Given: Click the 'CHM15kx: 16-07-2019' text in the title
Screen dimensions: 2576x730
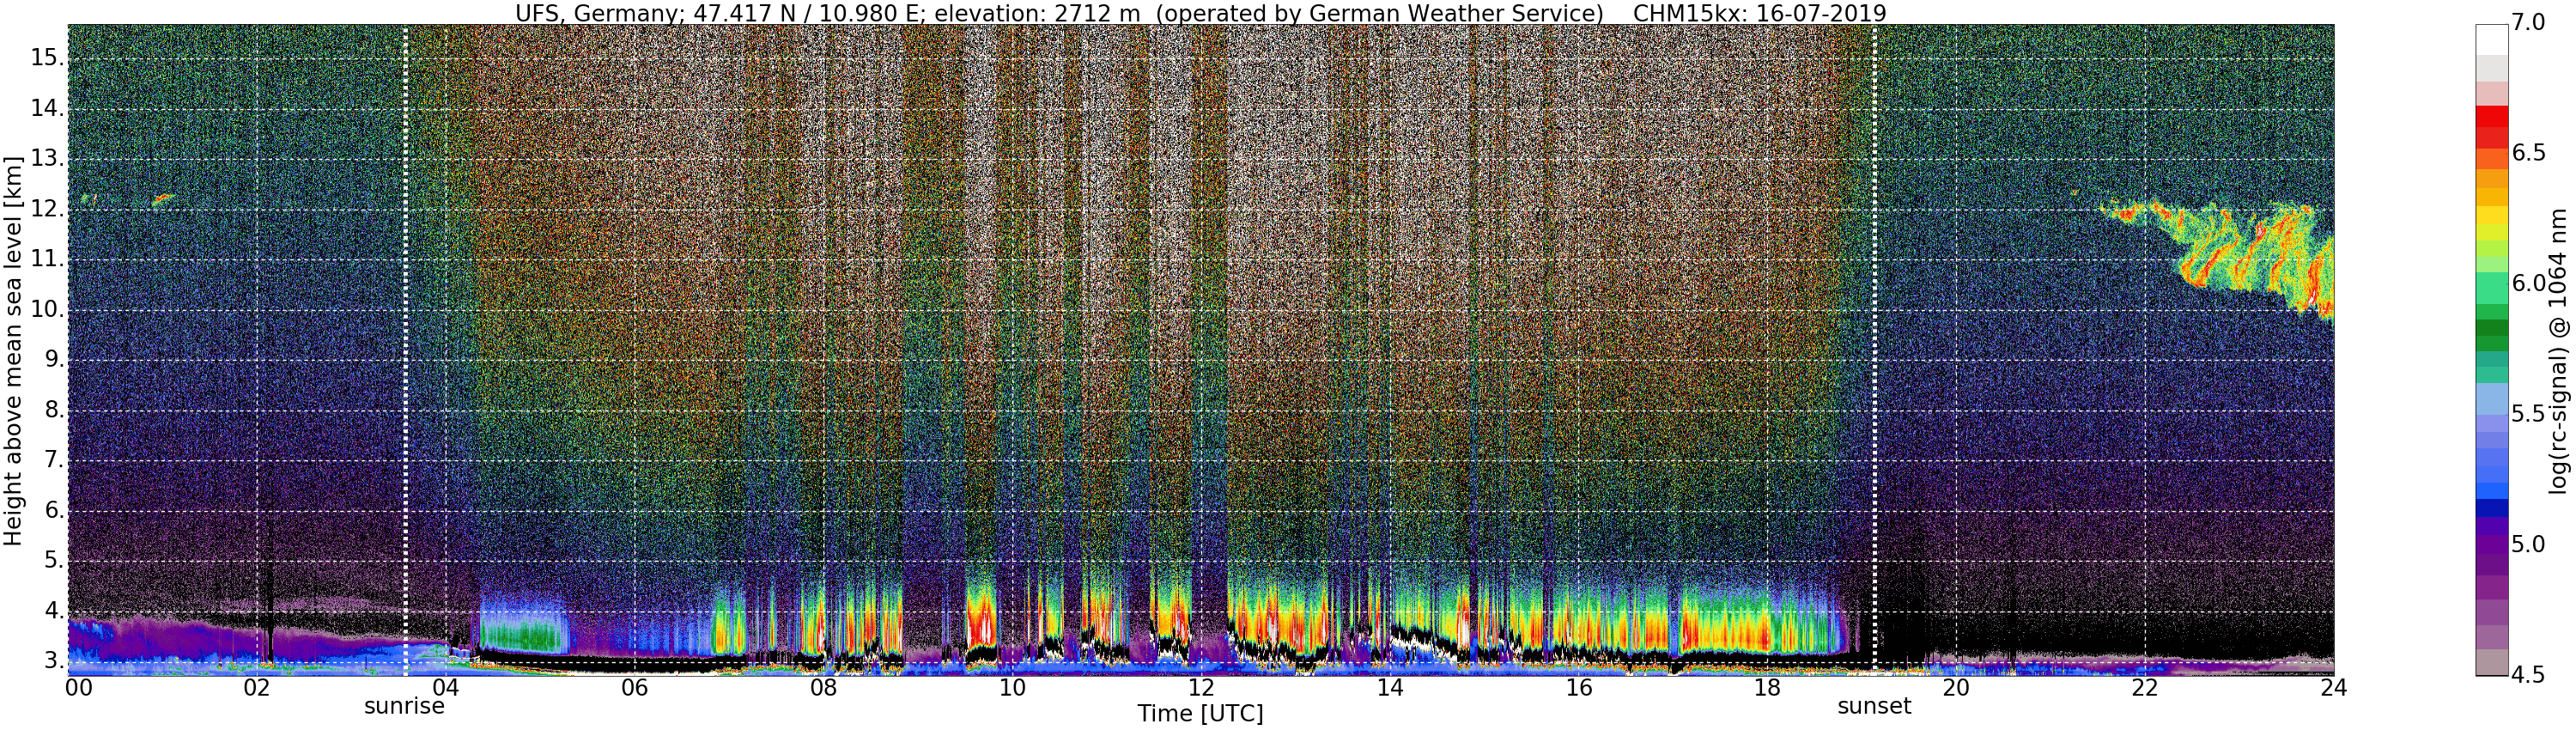Looking at the screenshot, I should click(1759, 13).
